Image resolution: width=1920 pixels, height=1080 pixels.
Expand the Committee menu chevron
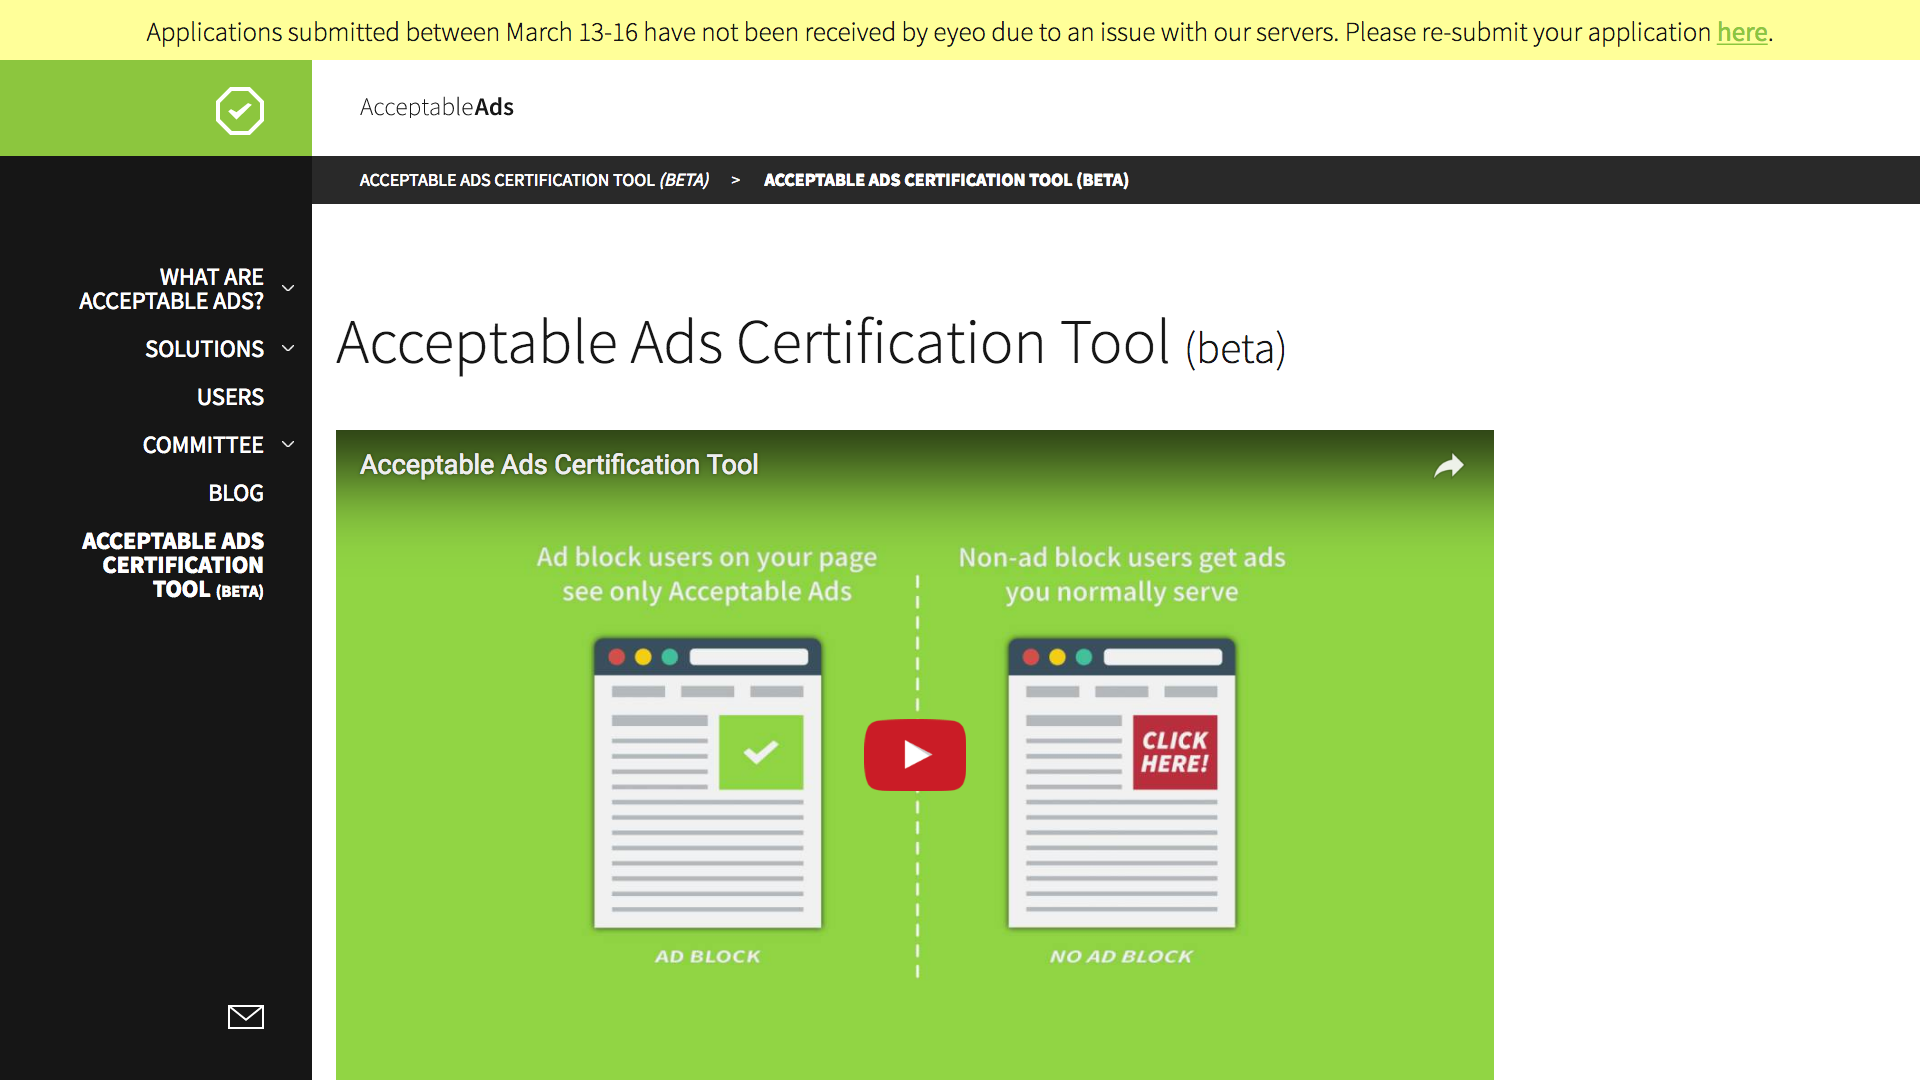point(288,444)
